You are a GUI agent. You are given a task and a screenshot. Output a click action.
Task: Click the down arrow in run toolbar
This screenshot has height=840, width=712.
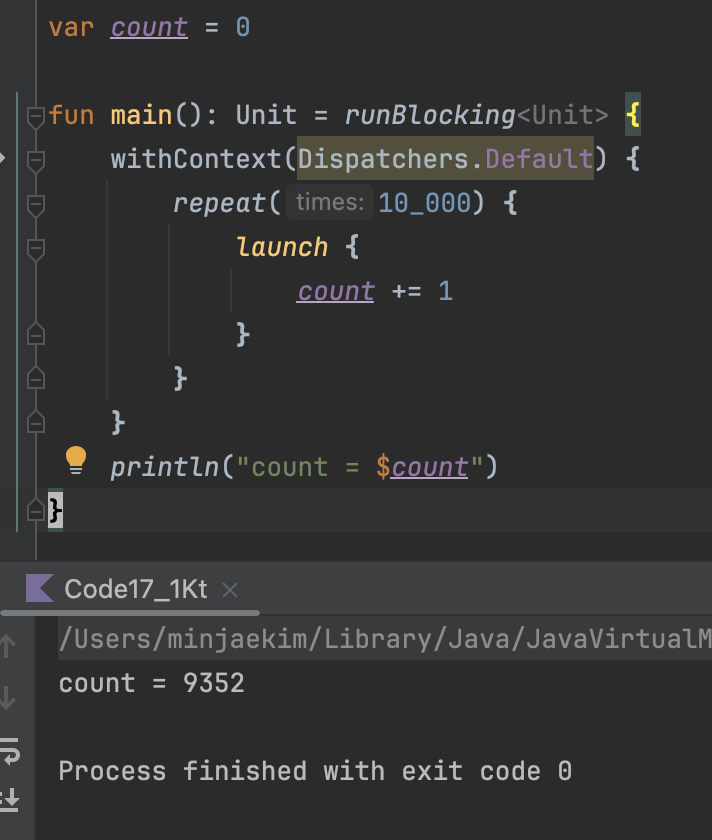8,698
